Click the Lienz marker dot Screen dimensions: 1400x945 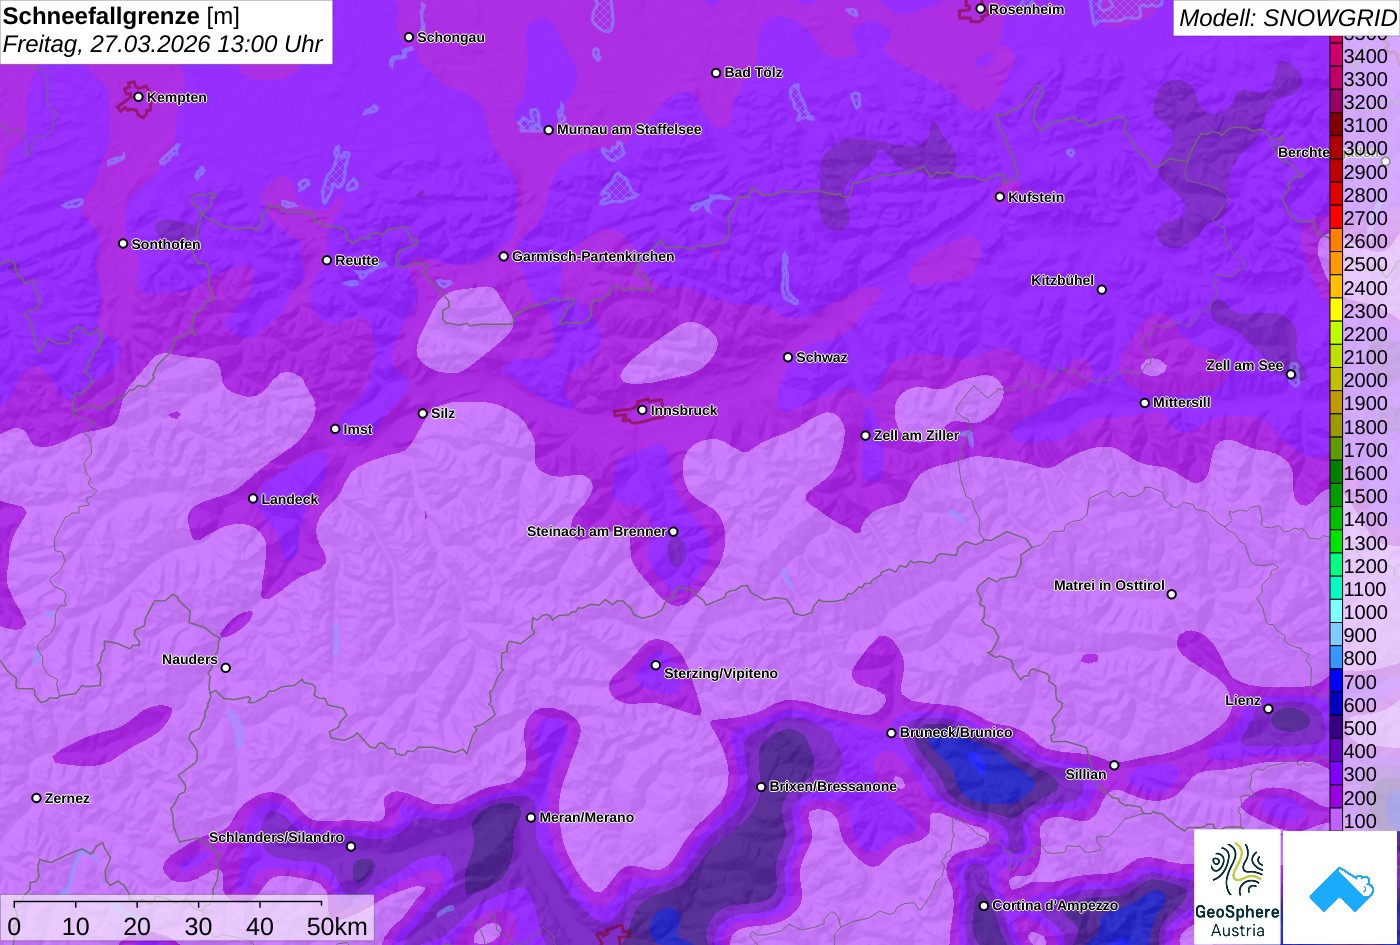pyautogui.click(x=1268, y=709)
